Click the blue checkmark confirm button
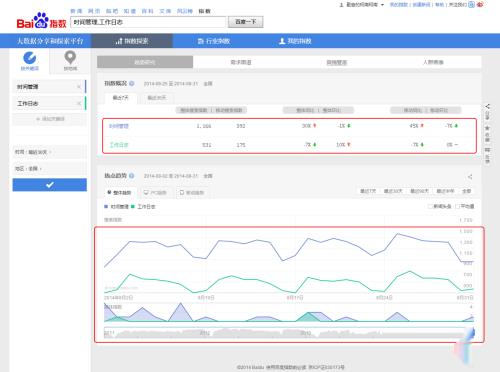 pyautogui.click(x=50, y=185)
